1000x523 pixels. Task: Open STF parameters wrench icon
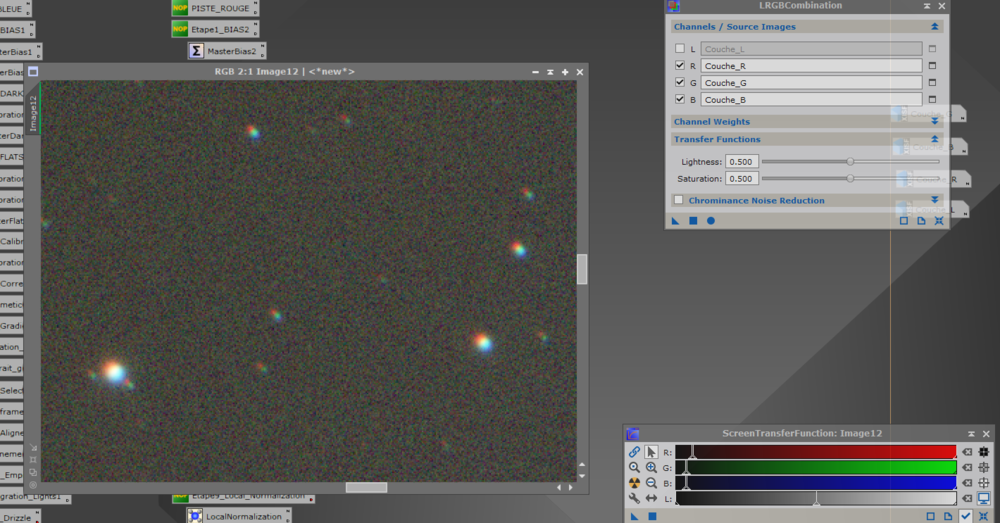[x=634, y=498]
